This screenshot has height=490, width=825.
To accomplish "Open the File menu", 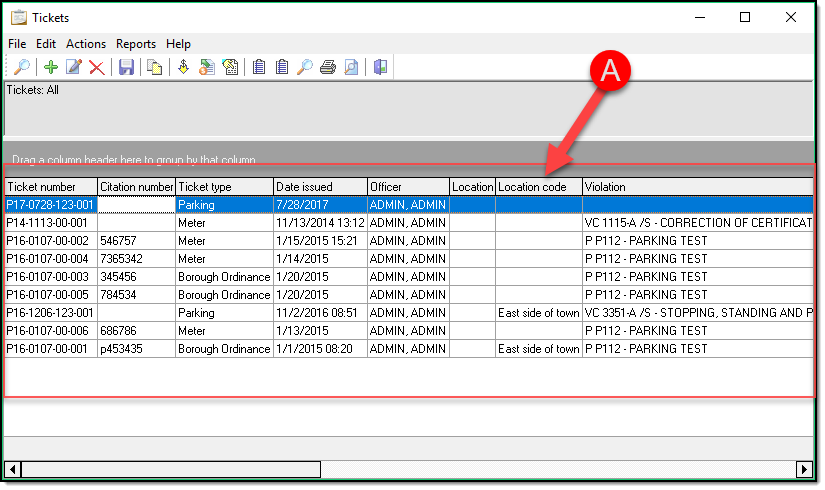I will pos(17,44).
